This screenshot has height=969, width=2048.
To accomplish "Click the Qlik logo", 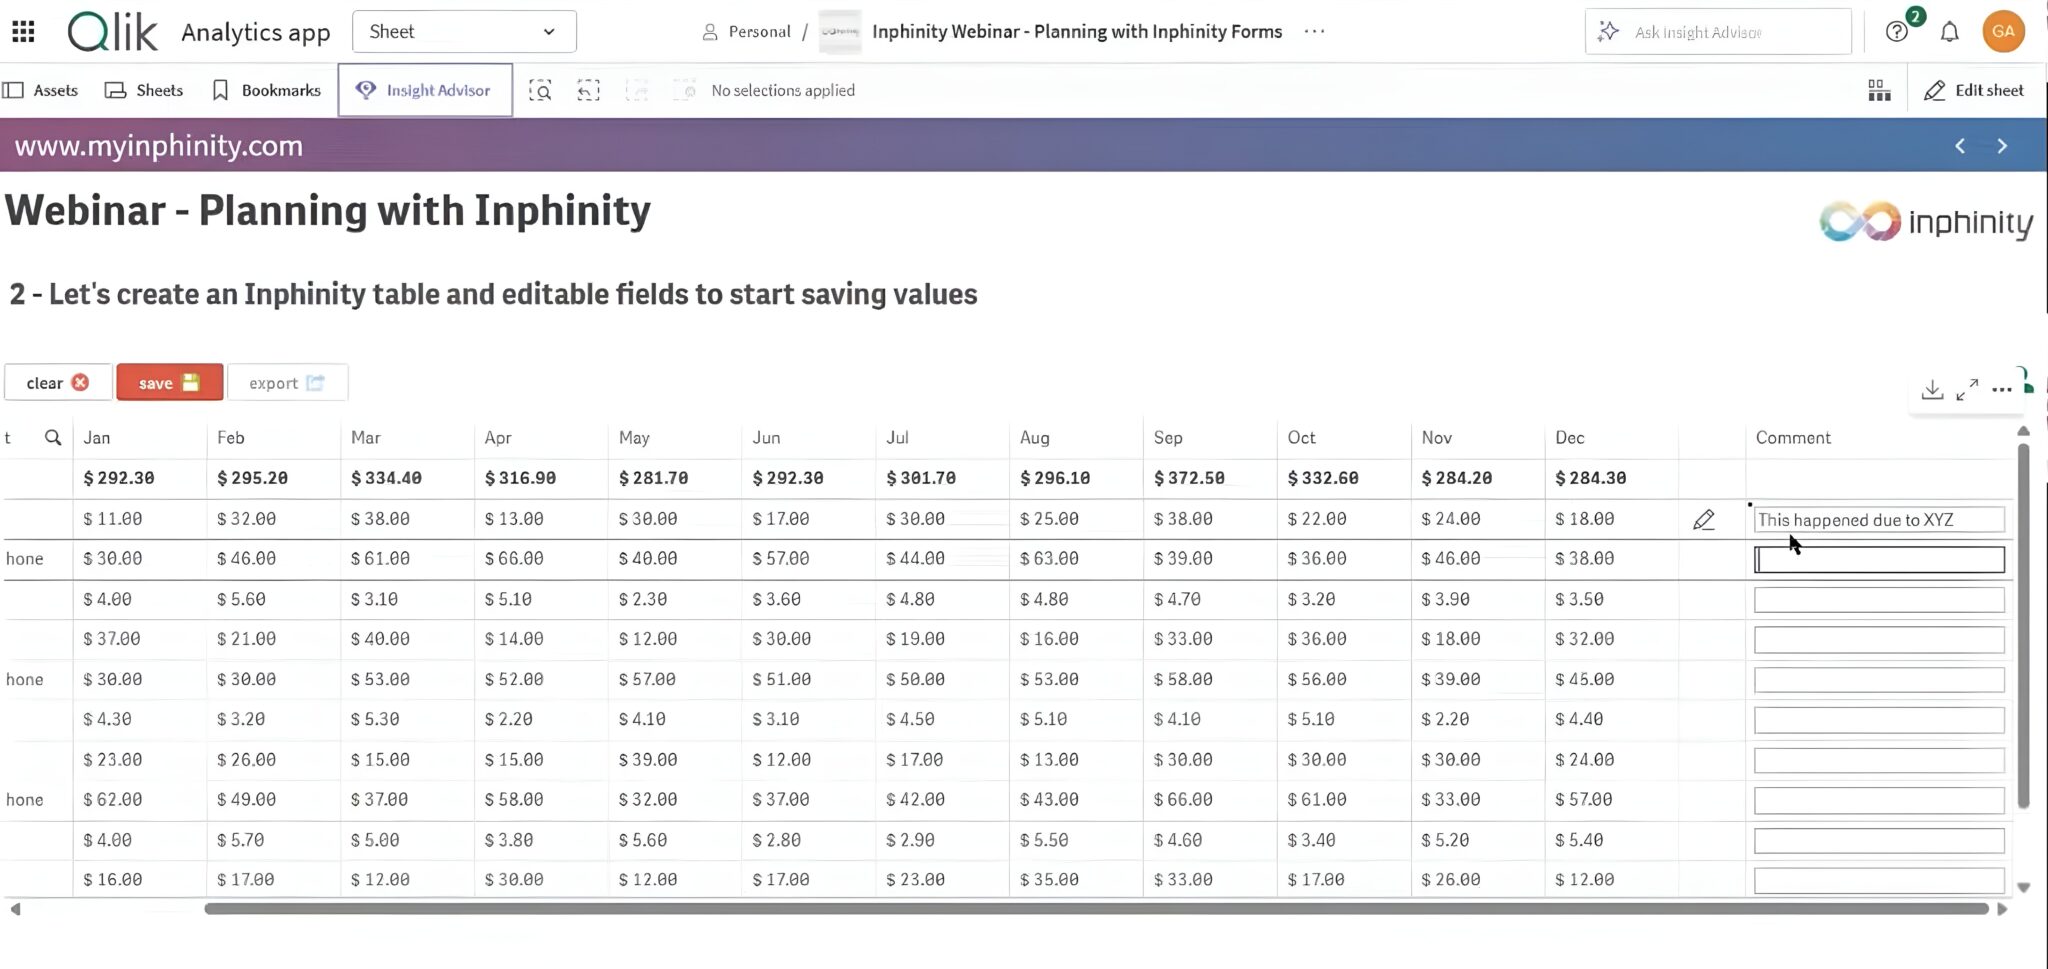I will click(x=112, y=32).
